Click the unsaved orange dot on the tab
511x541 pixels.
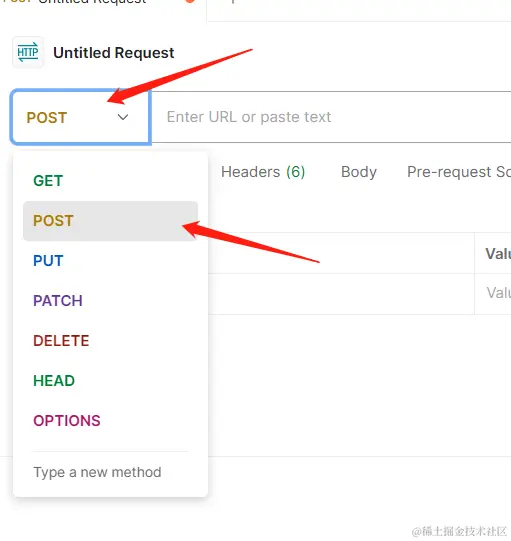pos(190,1)
